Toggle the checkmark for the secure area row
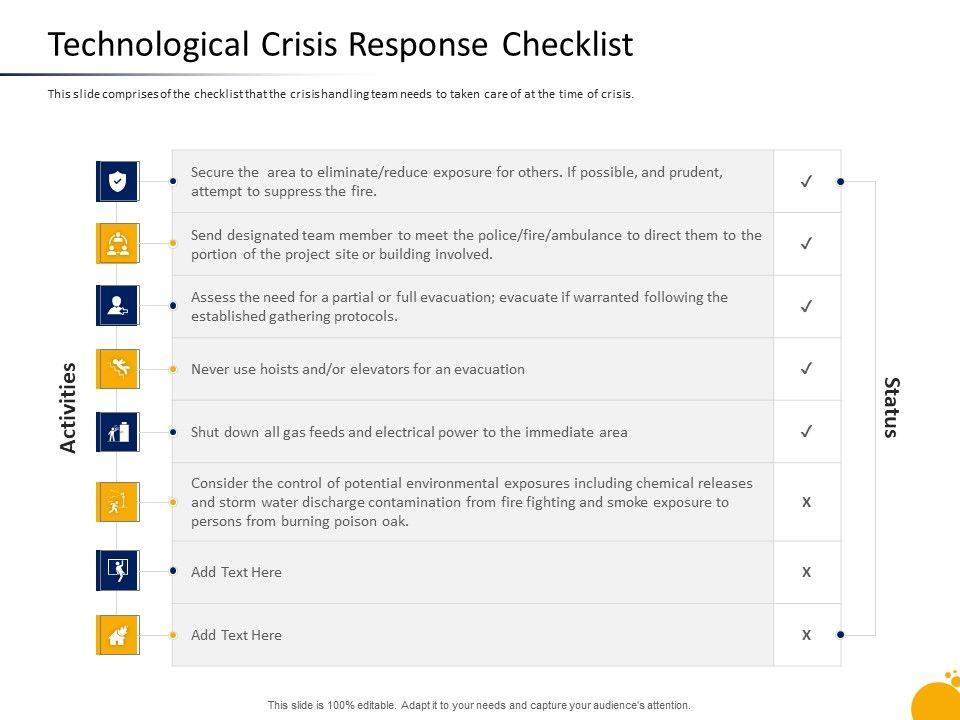This screenshot has height=720, width=960. (x=806, y=181)
